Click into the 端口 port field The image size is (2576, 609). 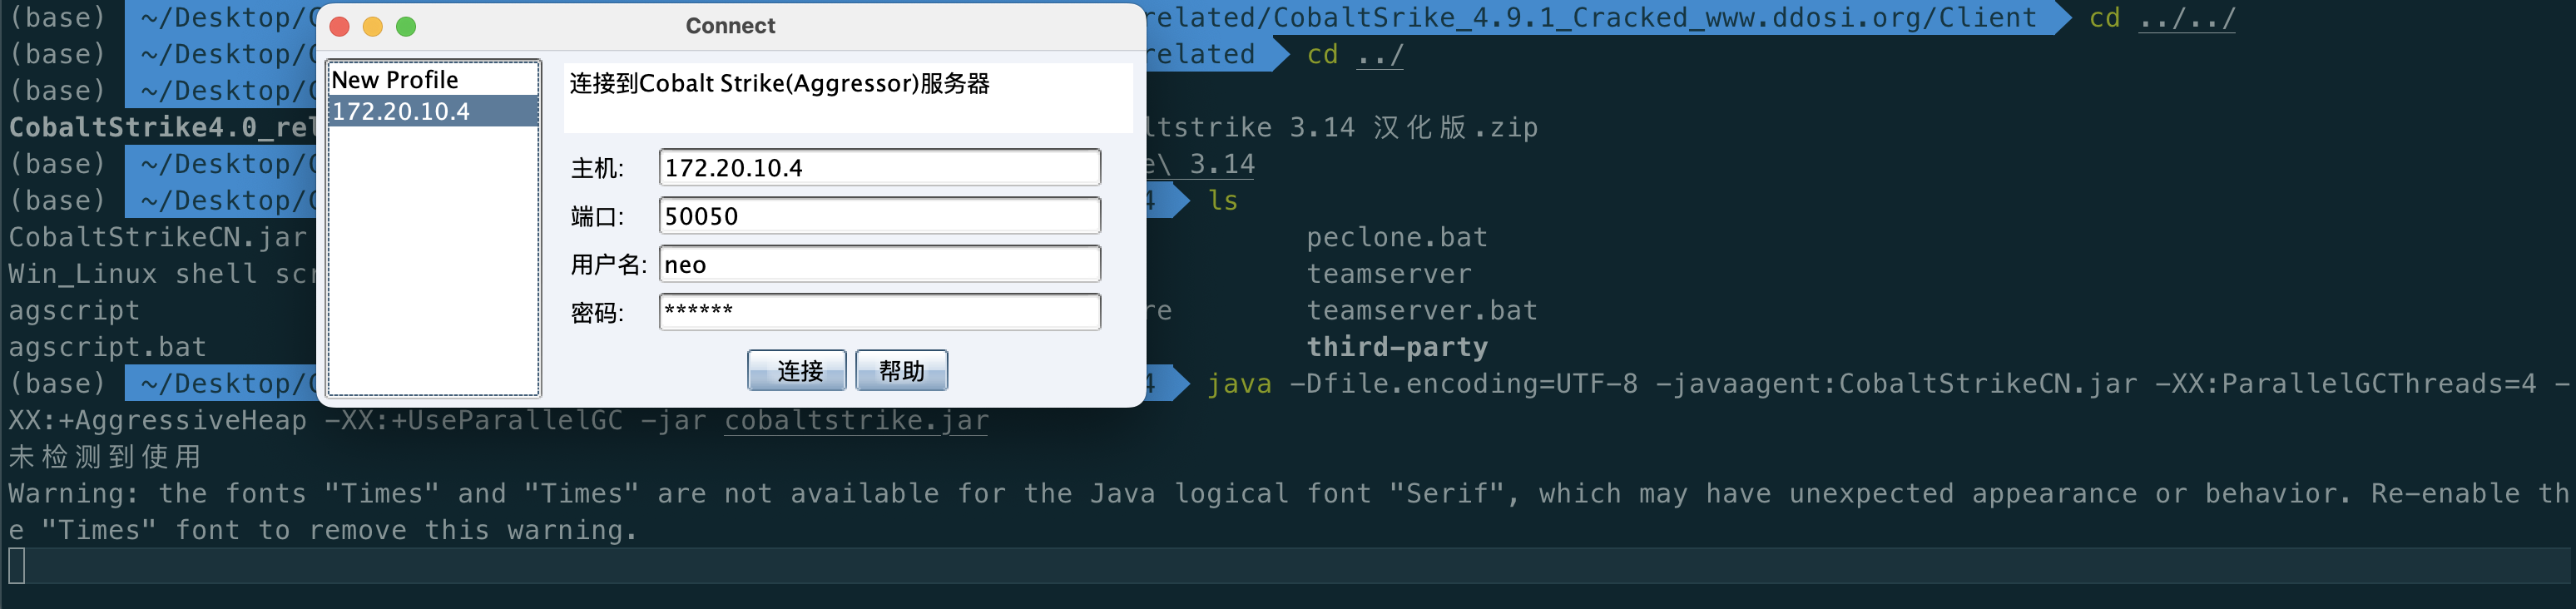pyautogui.click(x=879, y=216)
